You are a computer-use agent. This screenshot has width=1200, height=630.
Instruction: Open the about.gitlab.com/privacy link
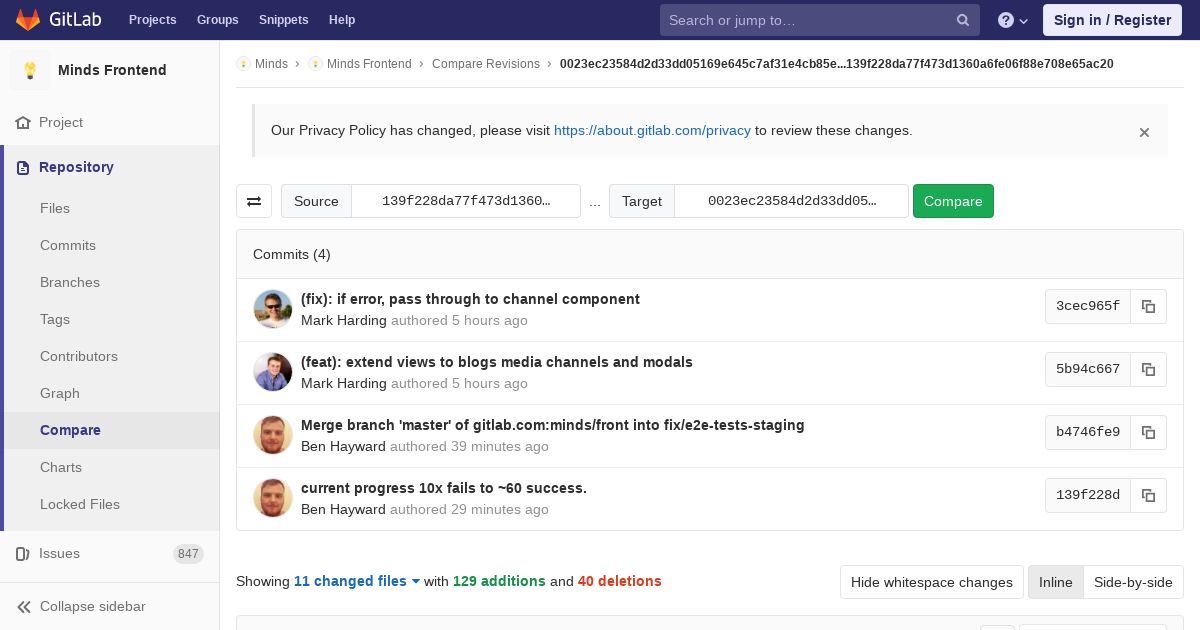point(652,130)
